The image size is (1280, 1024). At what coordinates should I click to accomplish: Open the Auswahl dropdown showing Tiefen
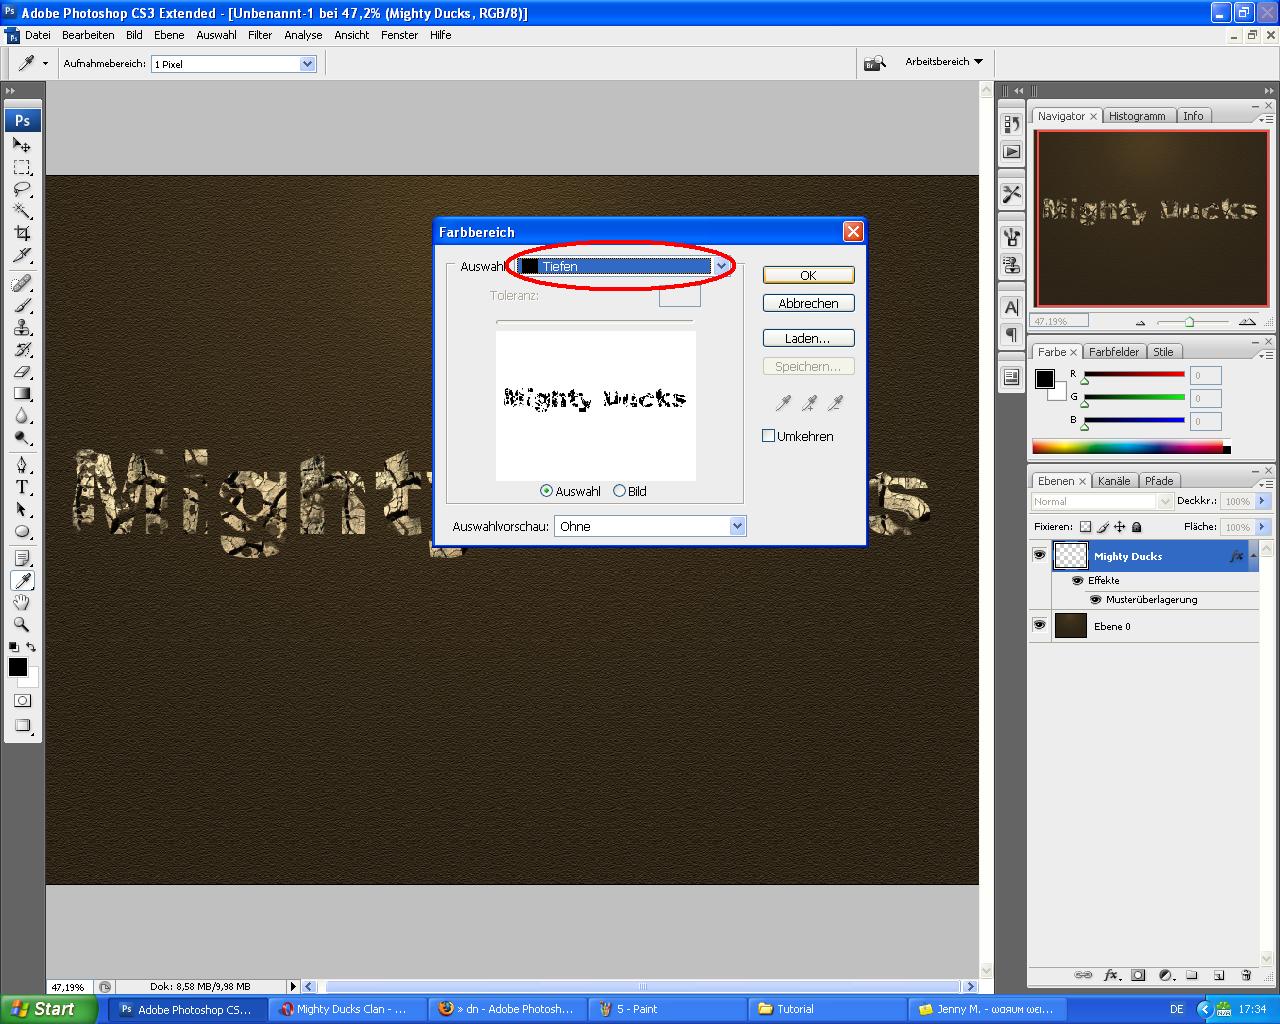[721, 266]
